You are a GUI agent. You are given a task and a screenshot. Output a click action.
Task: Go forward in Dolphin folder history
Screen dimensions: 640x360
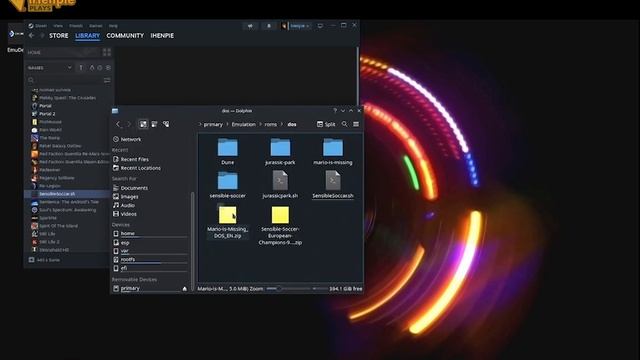[x=129, y=124]
